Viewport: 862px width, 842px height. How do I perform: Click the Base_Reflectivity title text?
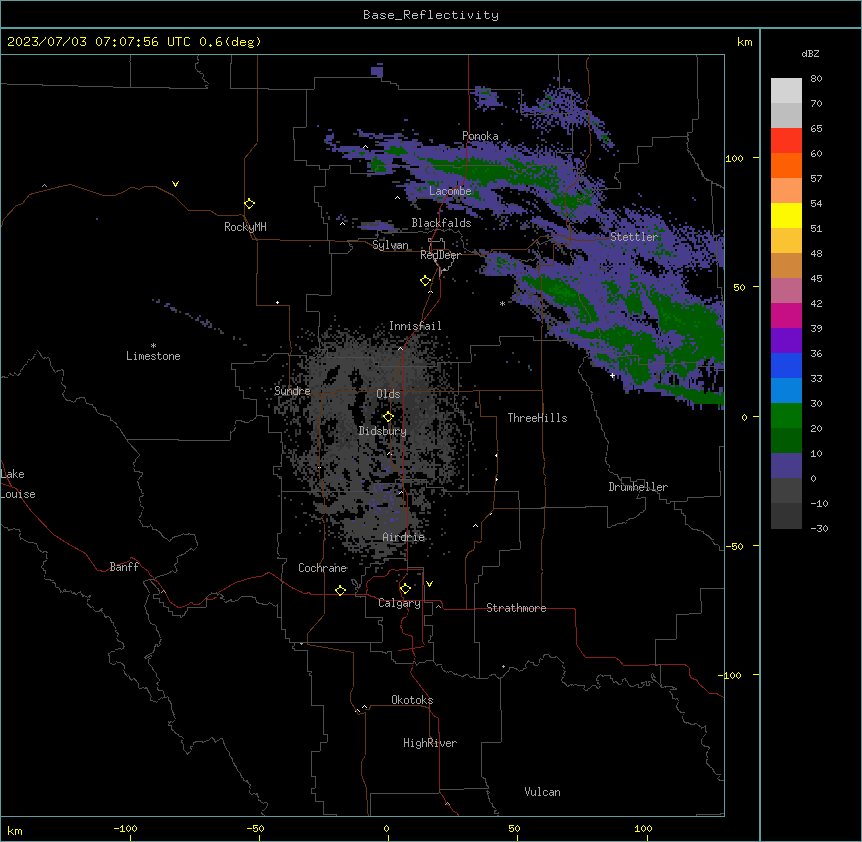pos(431,15)
